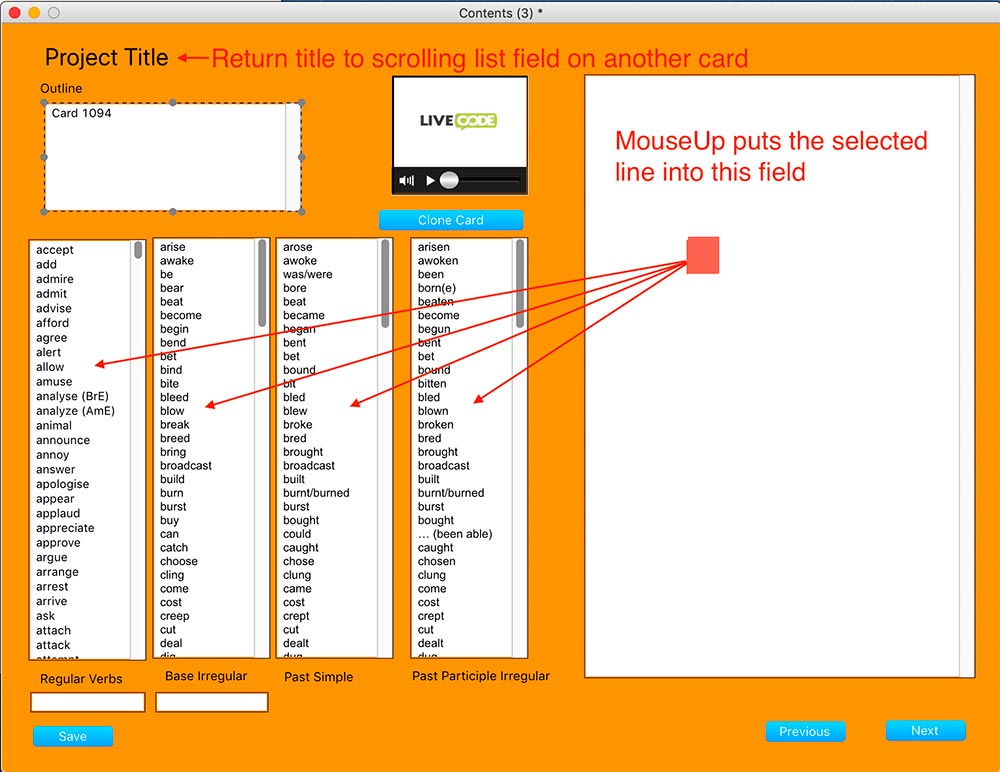Select 'arrange' in Regular Verbs list
1000x772 pixels.
pyautogui.click(x=57, y=572)
